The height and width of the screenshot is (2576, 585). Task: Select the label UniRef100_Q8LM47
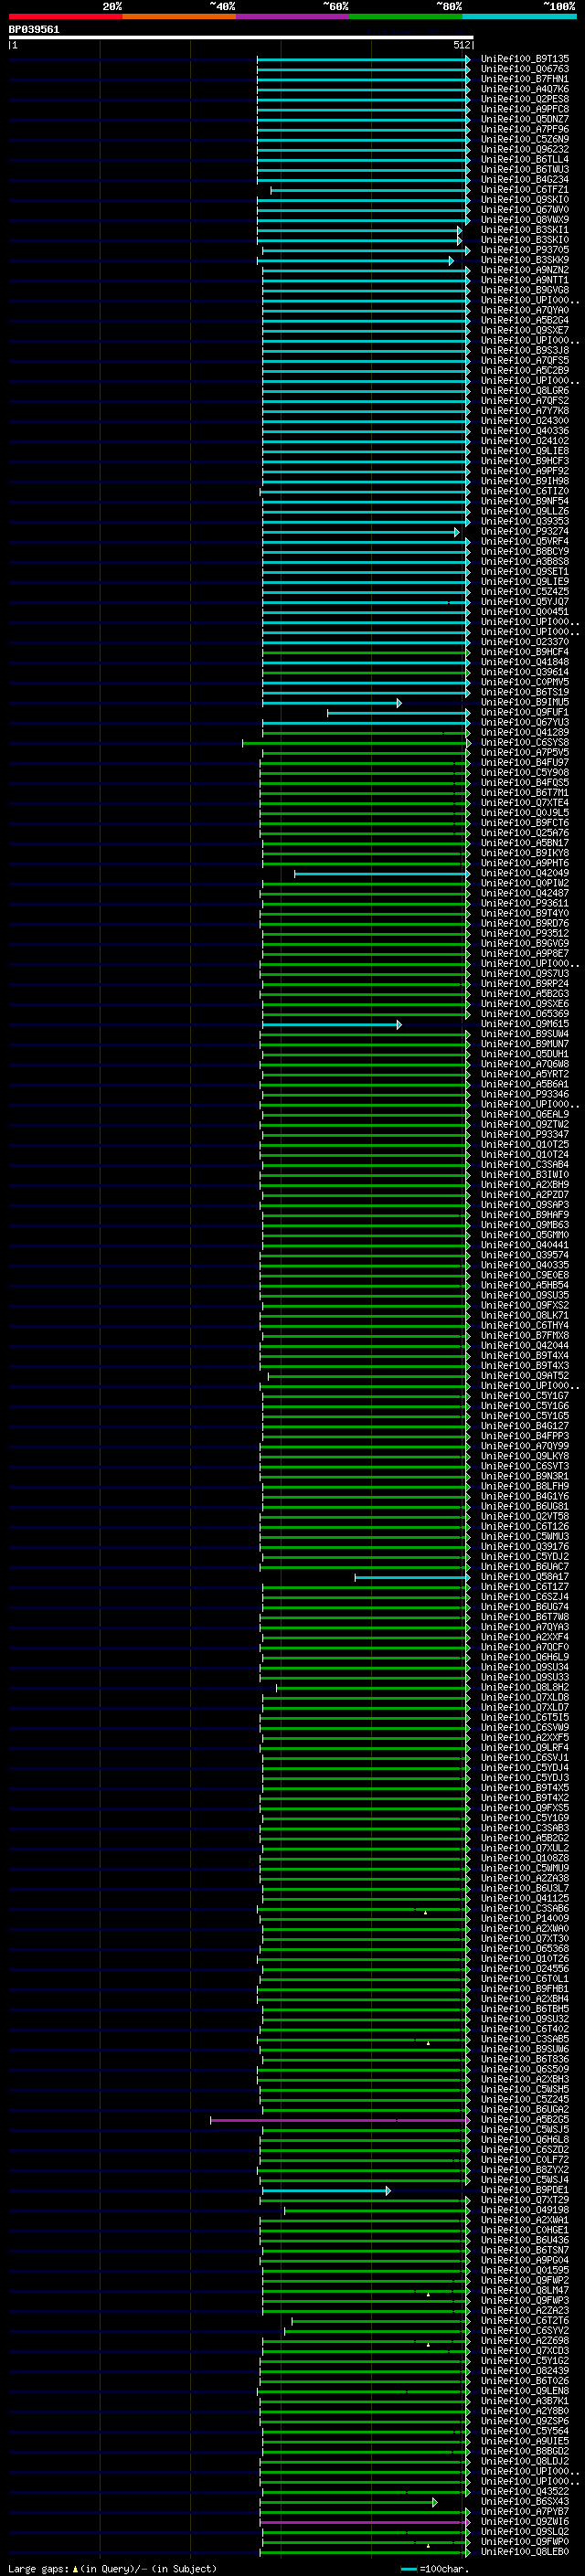(525, 2291)
